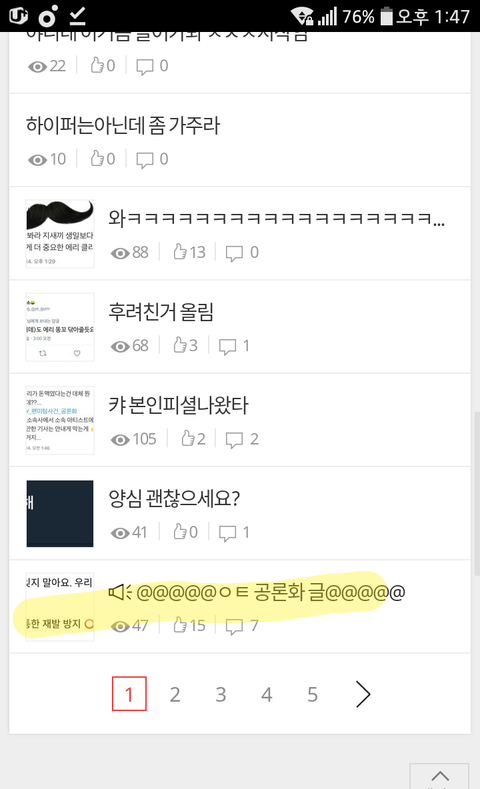Screen dimensions: 480x789
Task: Open post titled 하이퍼는아닌데 좀 가주라
Action: pos(123,125)
